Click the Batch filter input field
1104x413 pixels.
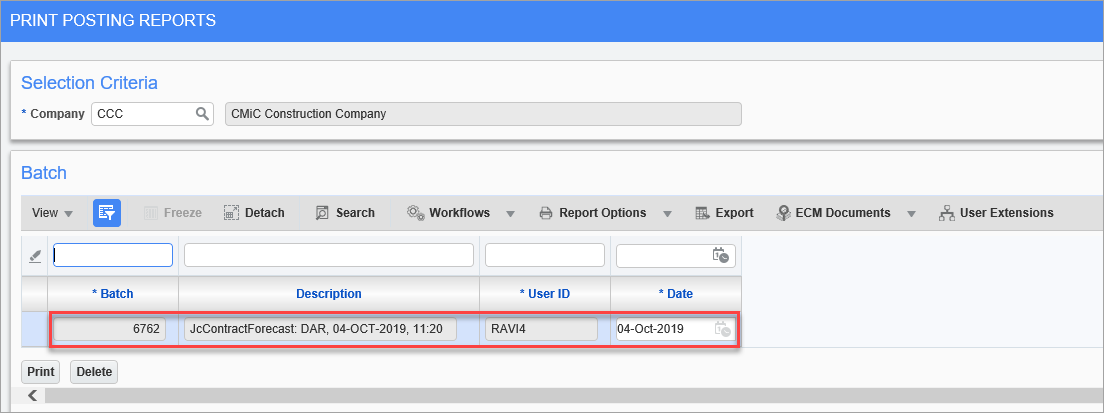tap(113, 255)
